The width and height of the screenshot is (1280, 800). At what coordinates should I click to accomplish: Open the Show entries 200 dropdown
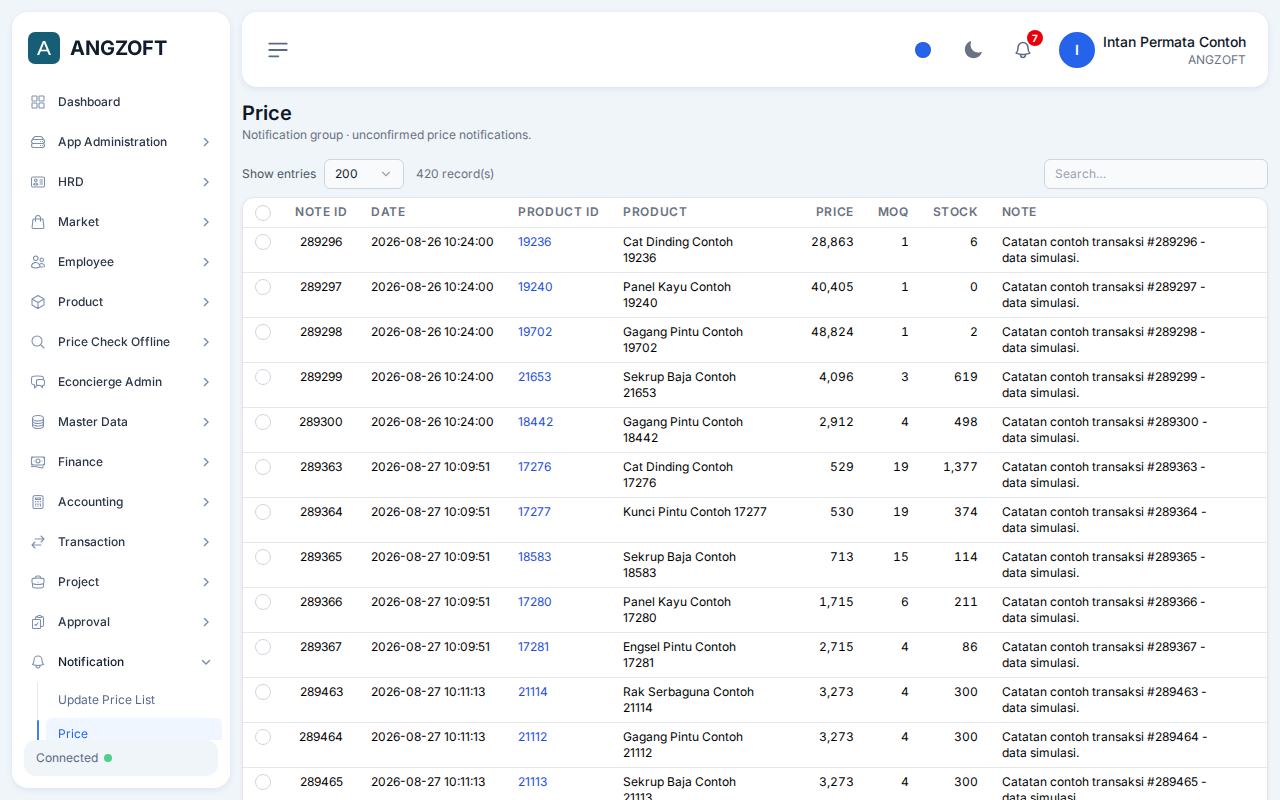point(364,174)
